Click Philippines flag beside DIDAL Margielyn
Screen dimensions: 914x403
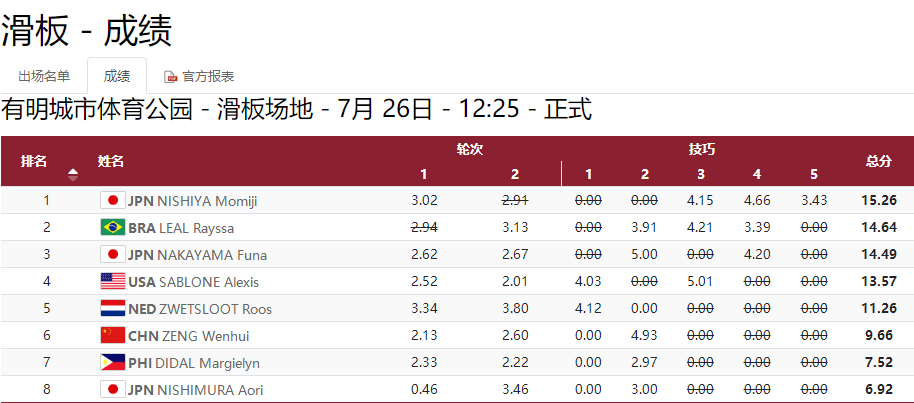tap(113, 363)
